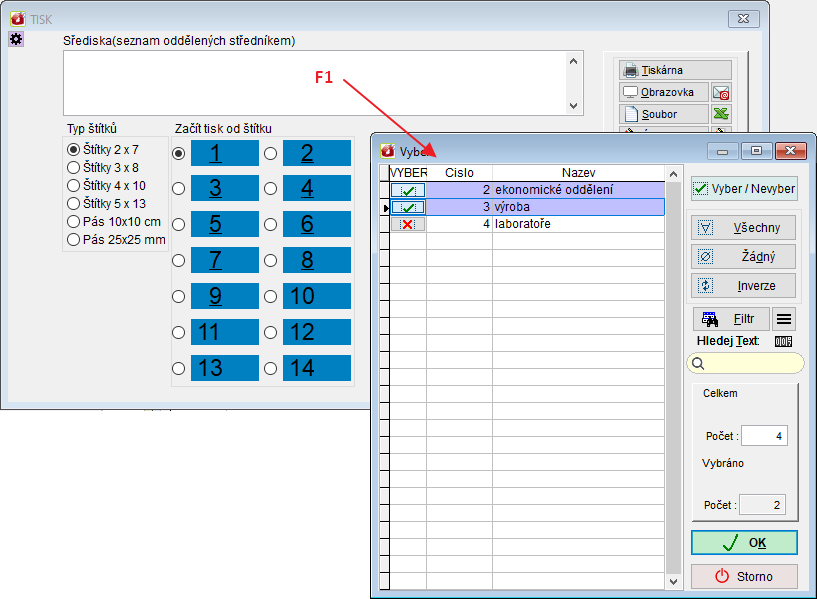The height and width of the screenshot is (599, 817).
Task: Close the TISK window
Action: [x=744, y=19]
